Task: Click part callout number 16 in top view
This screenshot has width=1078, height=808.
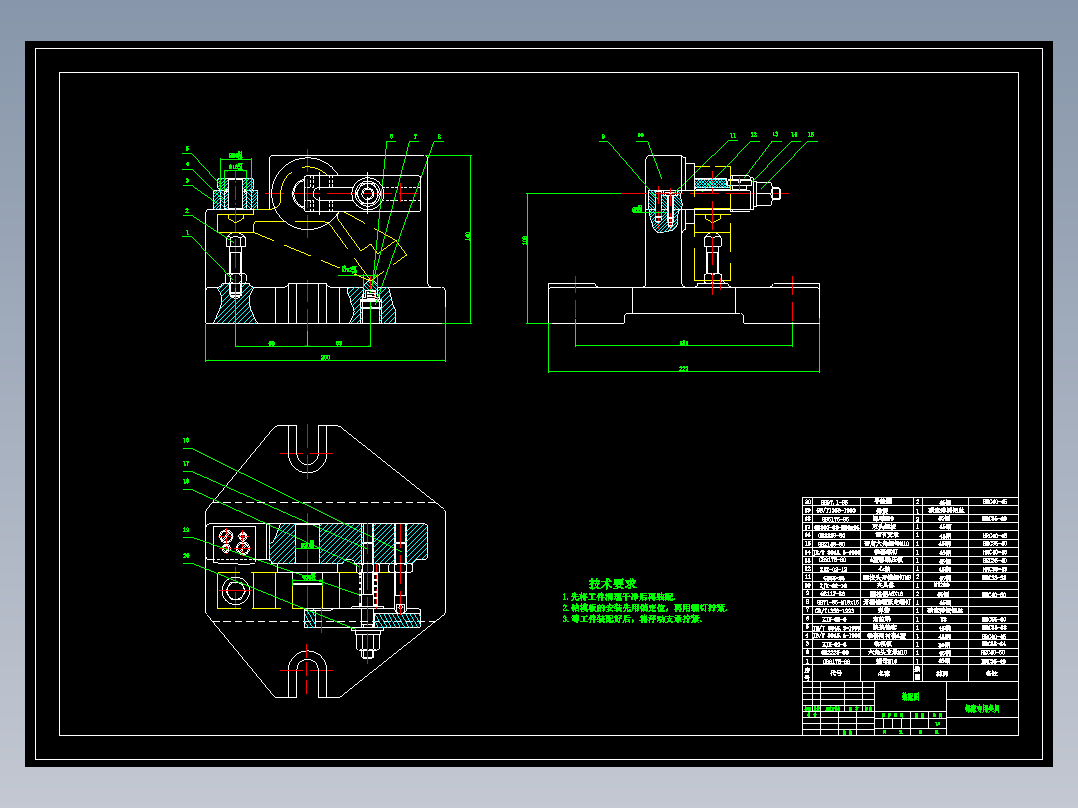Action: pos(186,440)
